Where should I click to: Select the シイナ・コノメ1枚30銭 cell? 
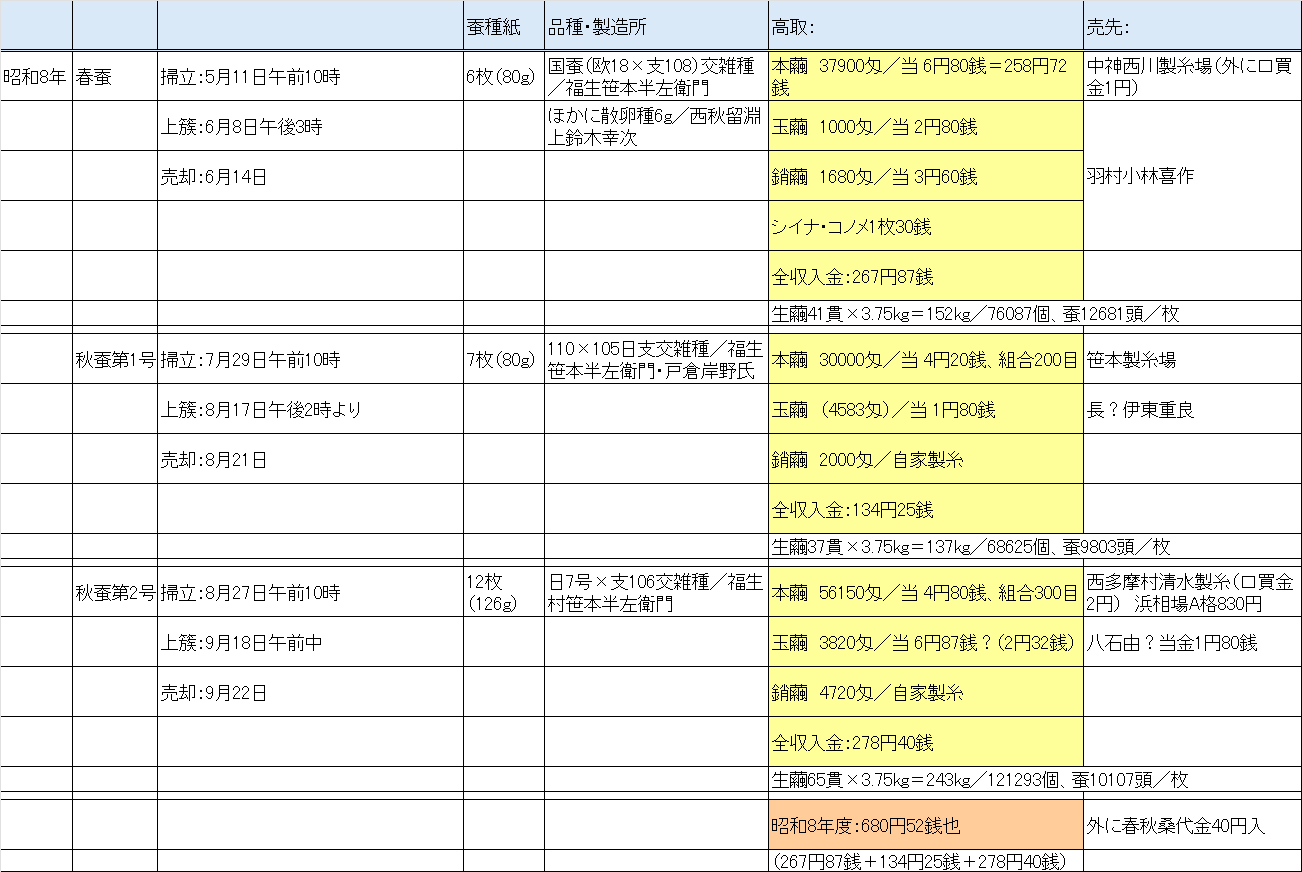click(926, 226)
